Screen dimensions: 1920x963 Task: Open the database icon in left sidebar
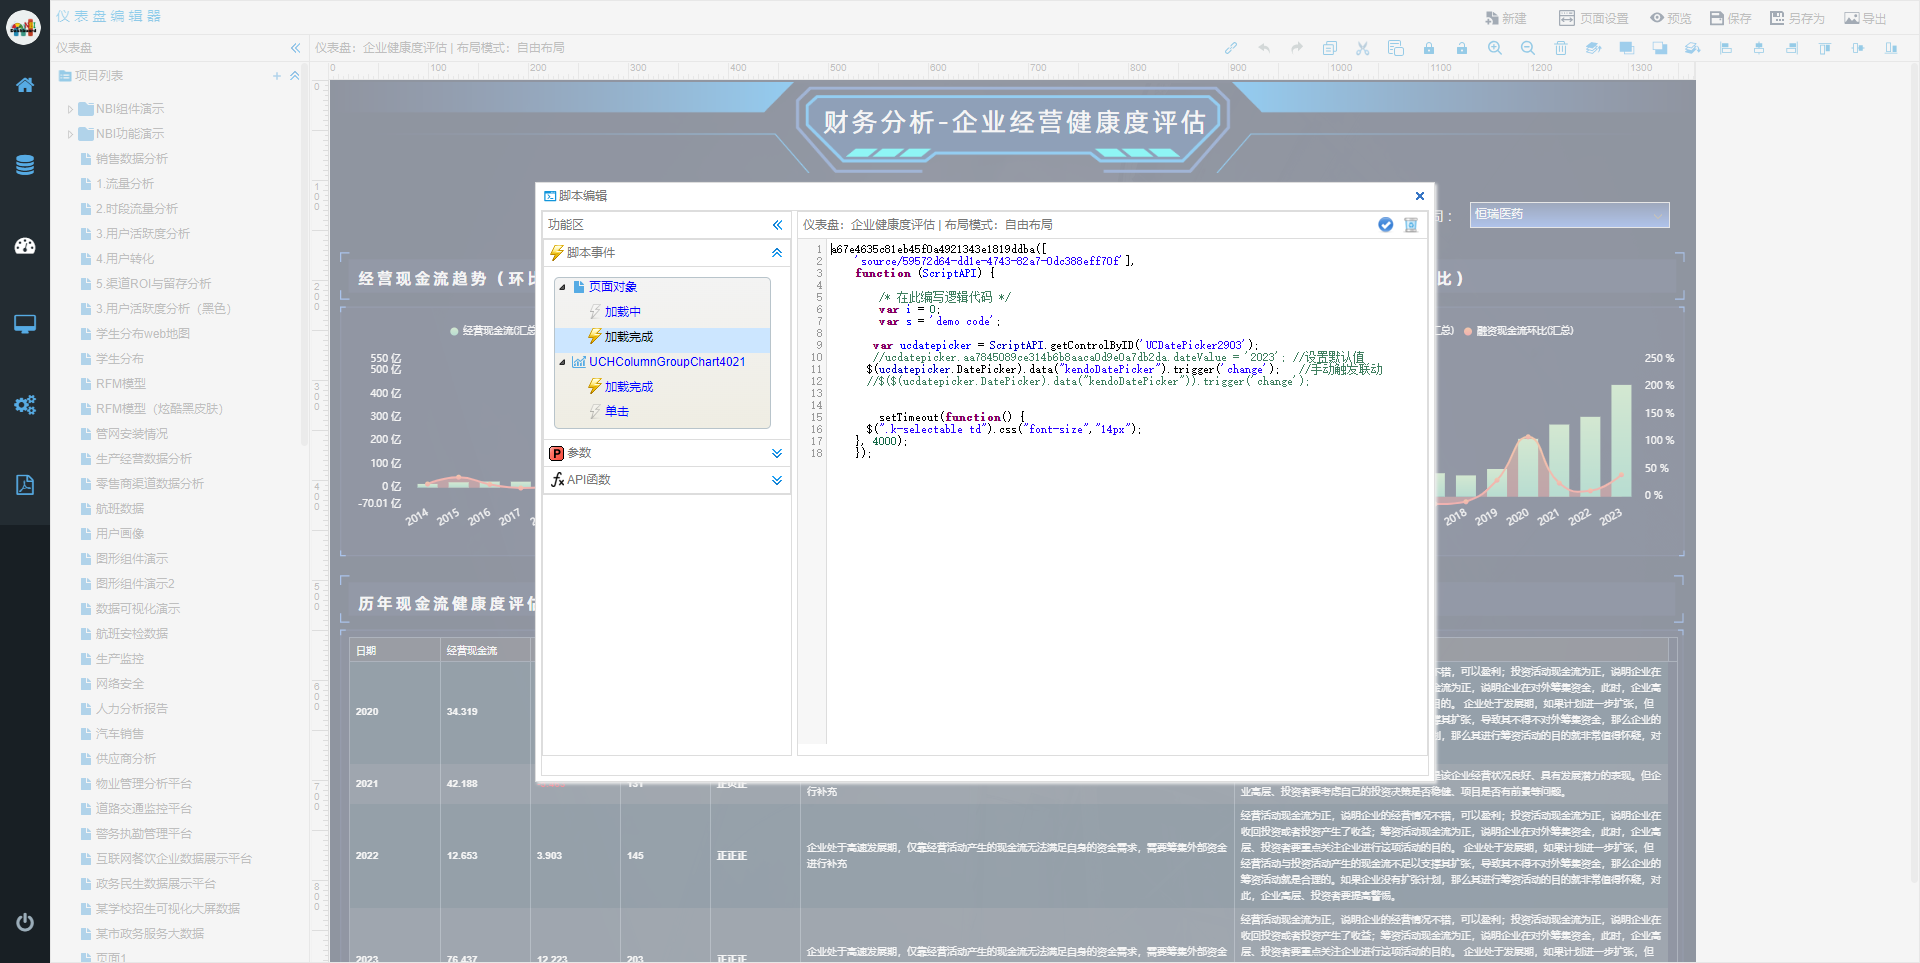coord(25,165)
